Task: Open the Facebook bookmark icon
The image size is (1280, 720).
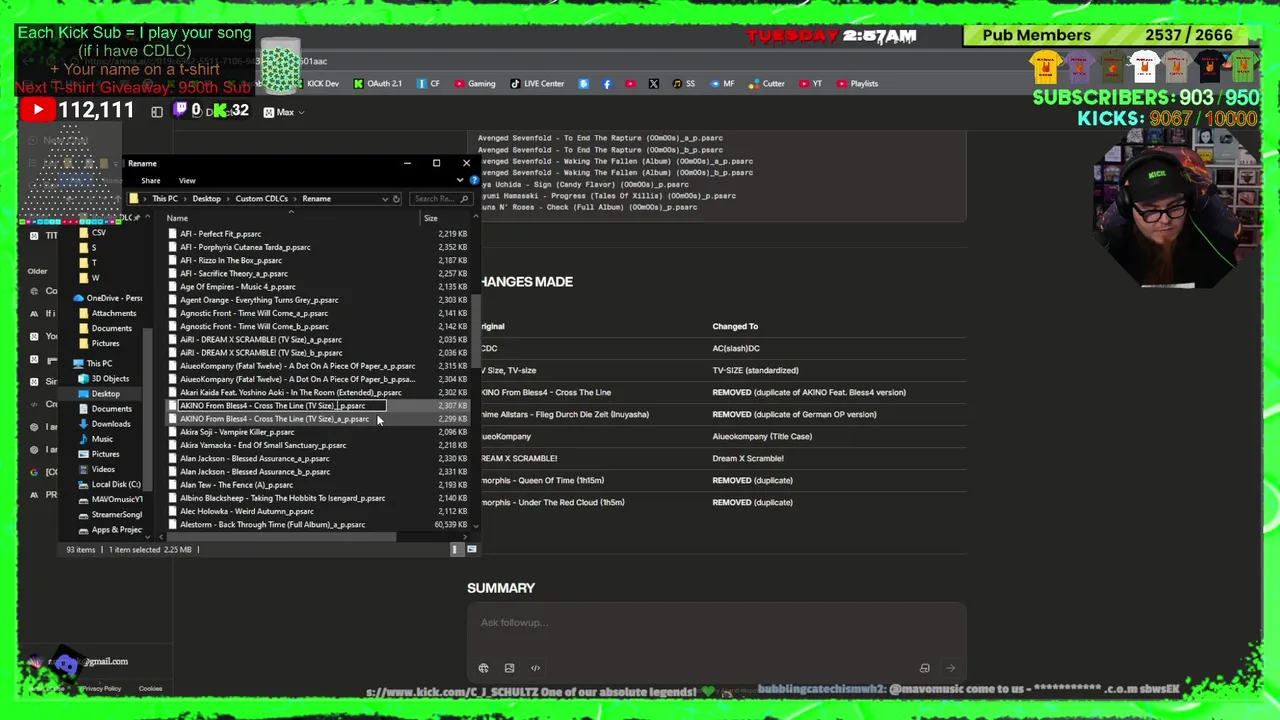Action: tap(607, 84)
